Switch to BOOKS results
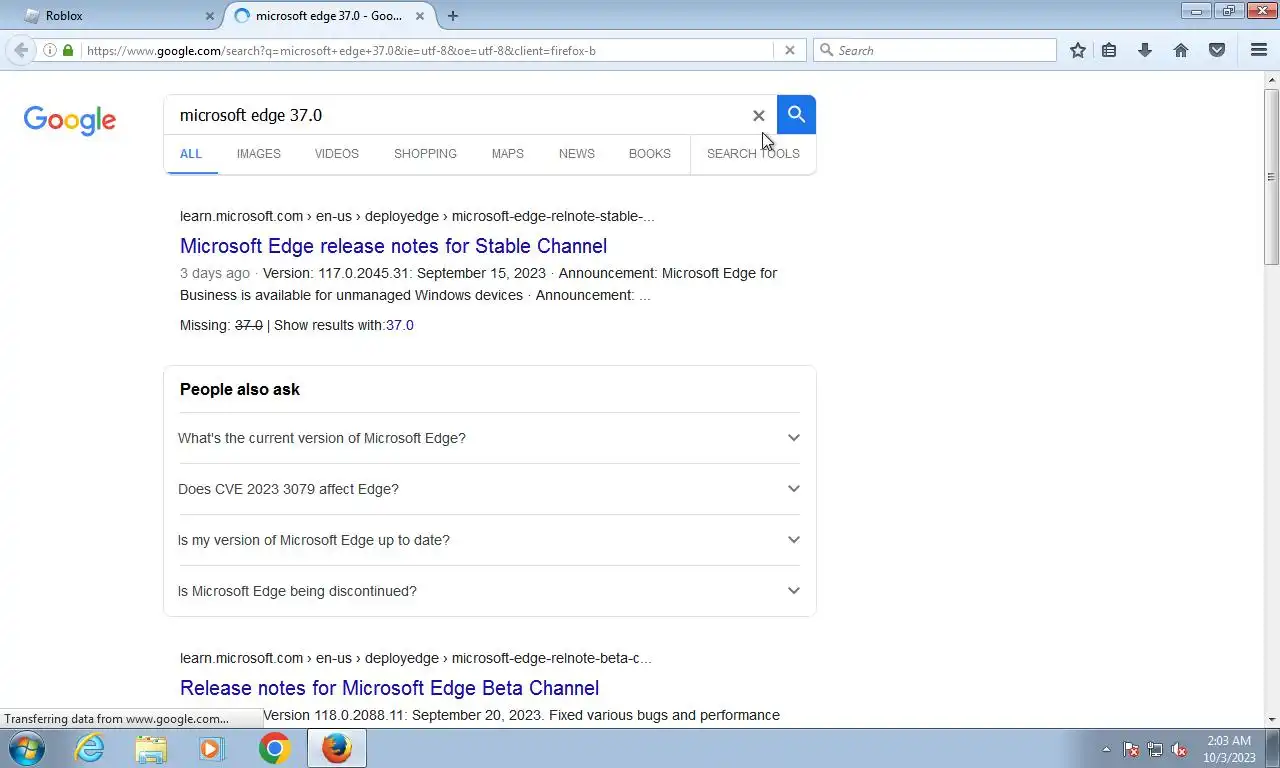1280x768 pixels. tap(650, 154)
